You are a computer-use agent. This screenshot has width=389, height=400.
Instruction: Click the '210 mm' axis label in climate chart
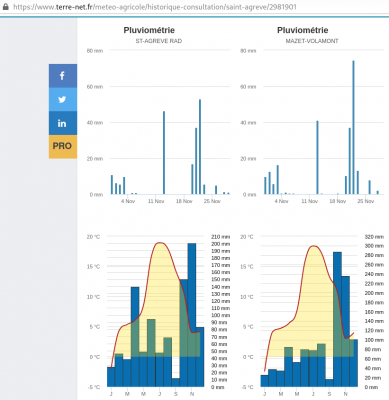(220, 237)
